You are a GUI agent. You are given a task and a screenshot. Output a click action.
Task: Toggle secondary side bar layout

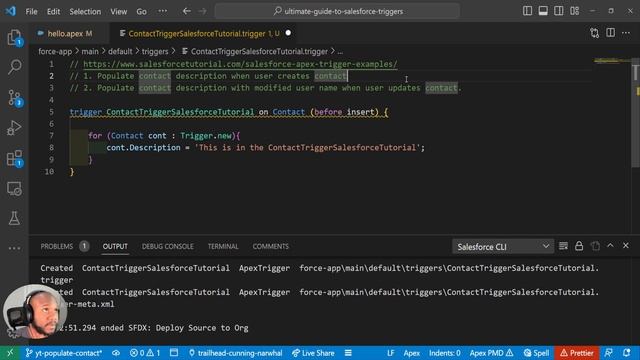(x=558, y=11)
